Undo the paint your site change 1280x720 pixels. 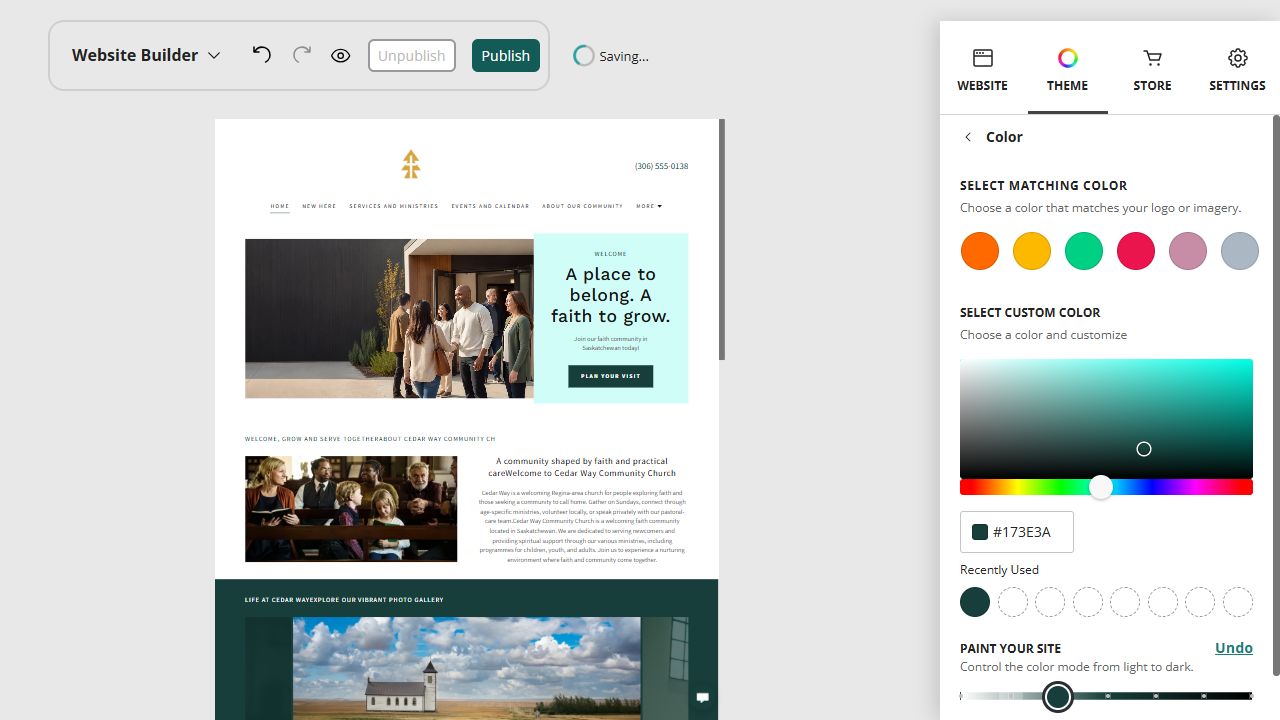(1234, 648)
